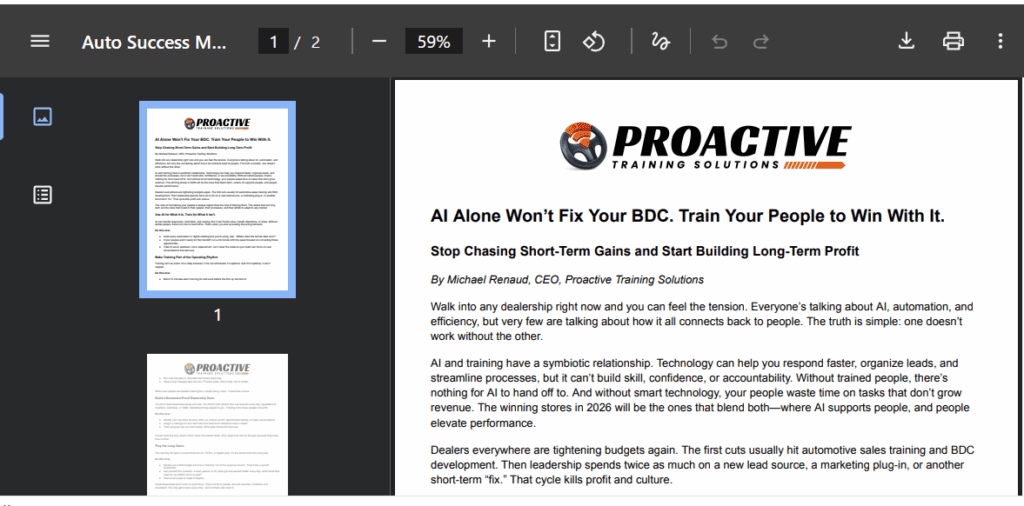Click the Auto Success document title
Viewport: 1024px width, 506px height.
coord(154,42)
